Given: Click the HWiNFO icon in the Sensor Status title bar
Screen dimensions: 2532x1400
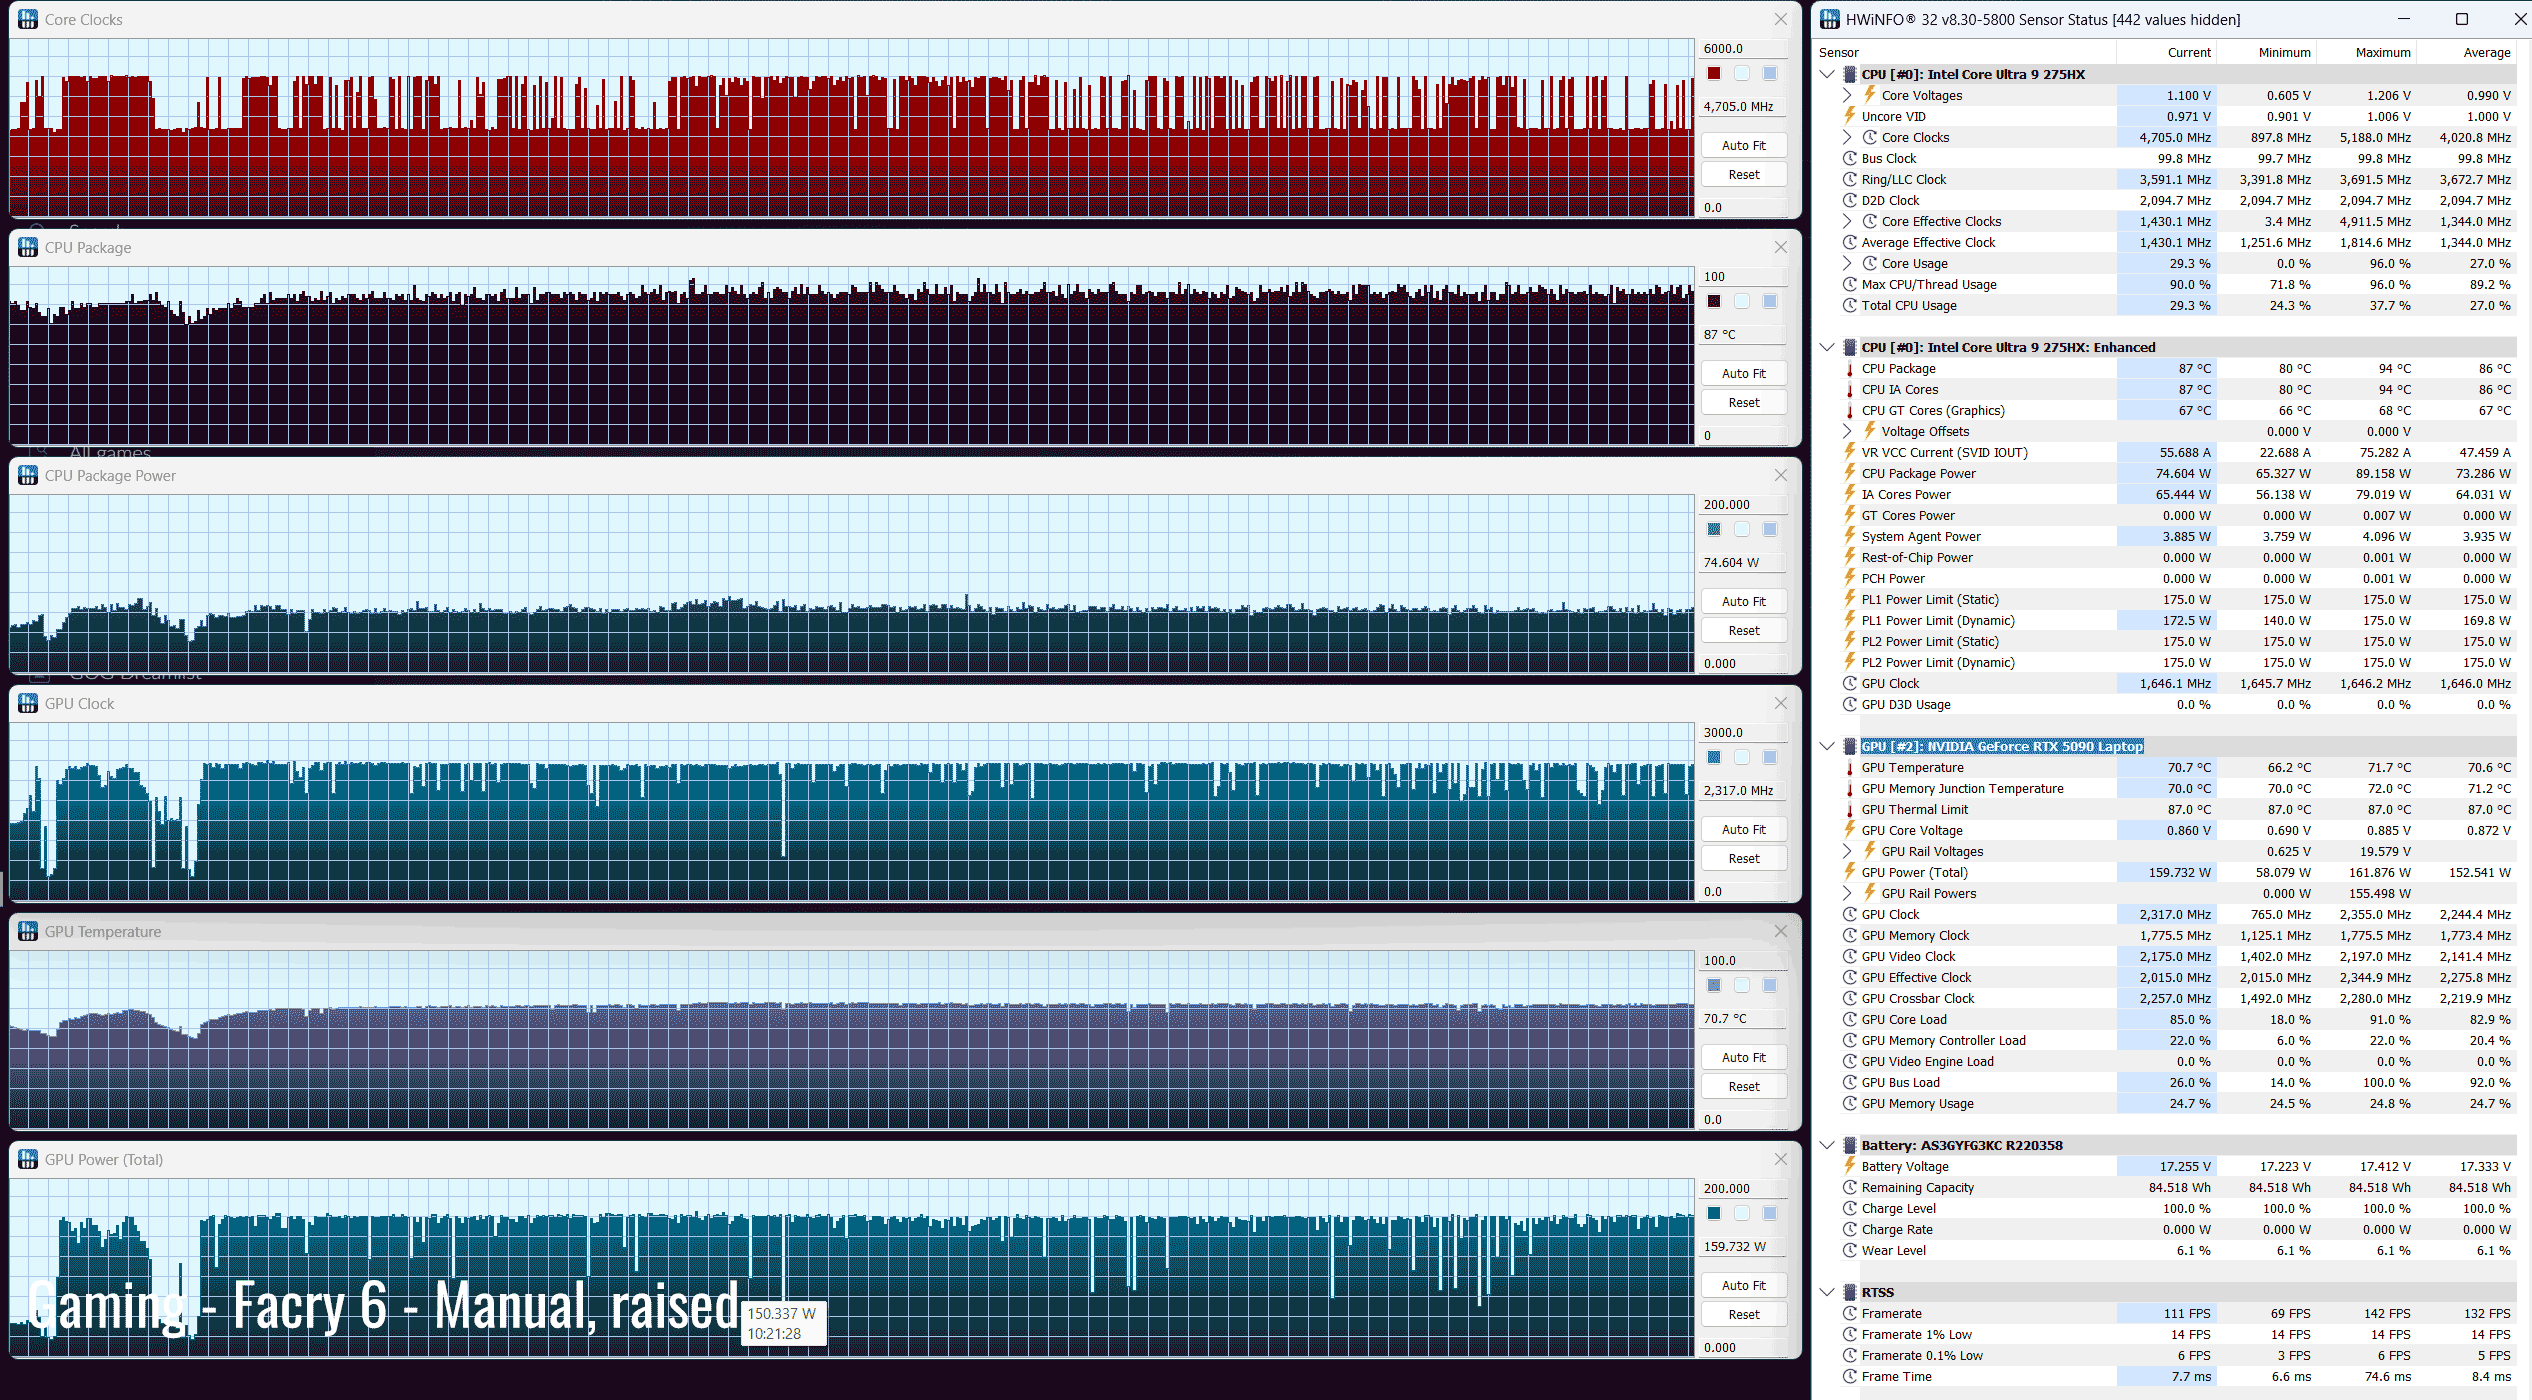Looking at the screenshot, I should 1830,19.
